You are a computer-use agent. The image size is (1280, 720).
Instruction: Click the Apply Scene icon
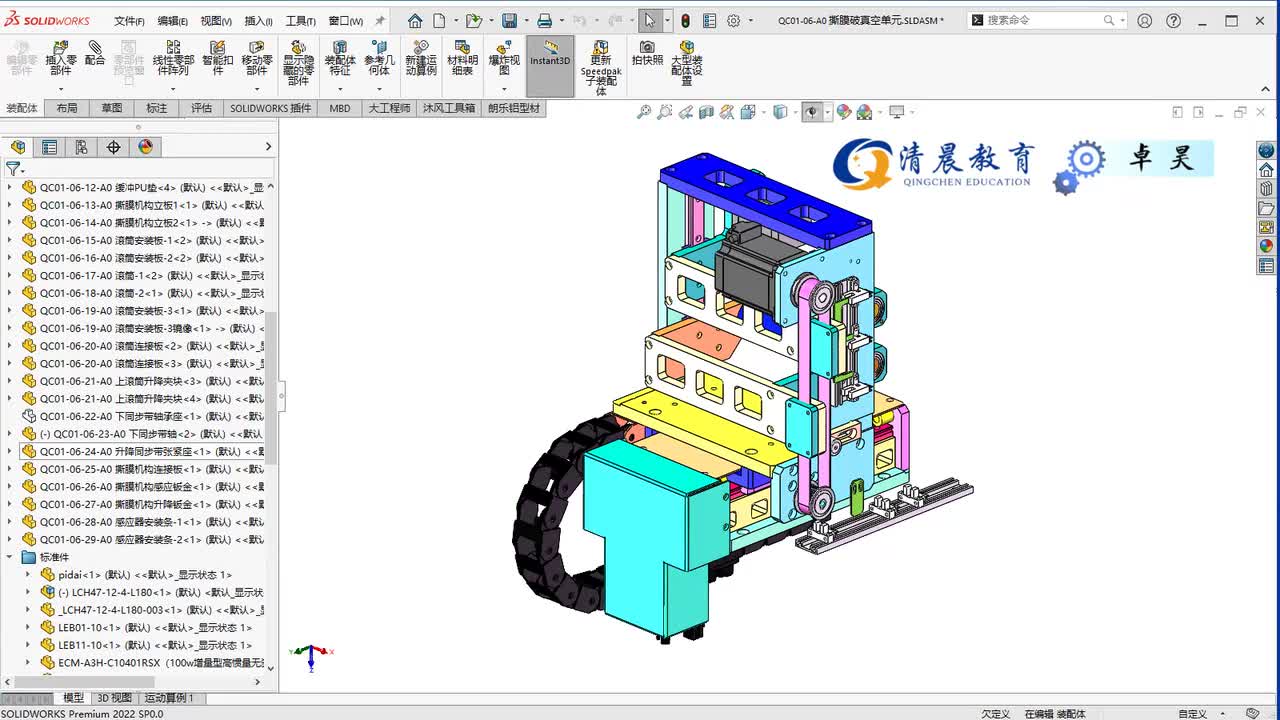pyautogui.click(x=864, y=112)
